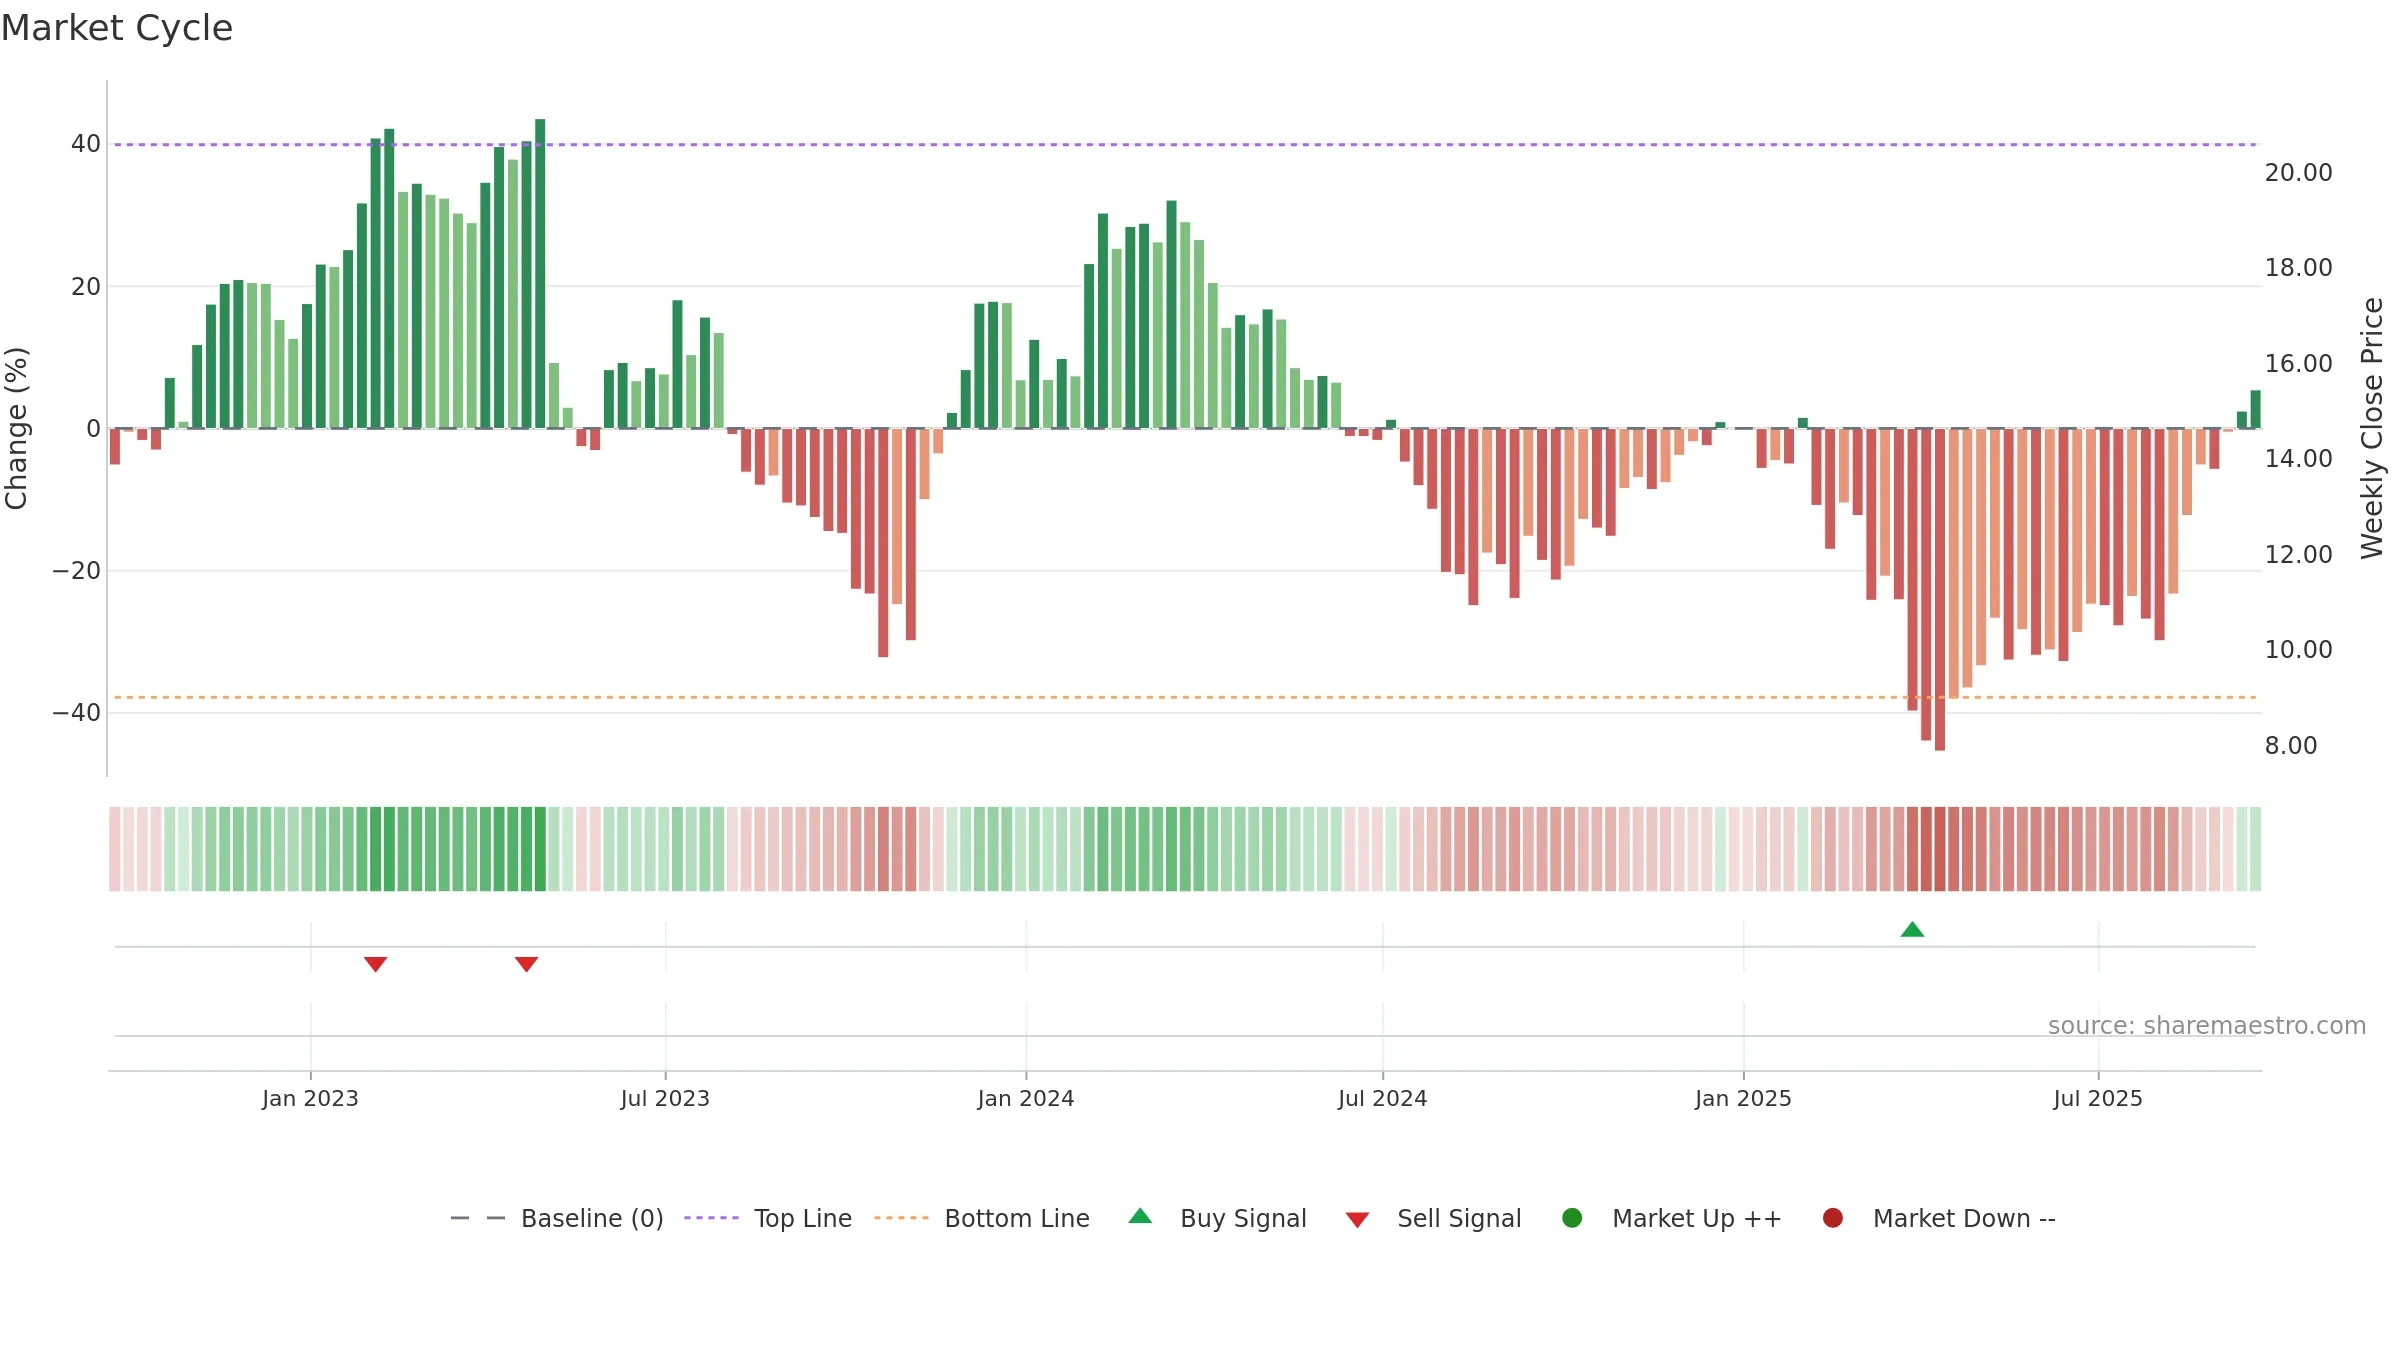Toggle Top Line legend entry
The image size is (2400, 1350).
click(x=768, y=1218)
